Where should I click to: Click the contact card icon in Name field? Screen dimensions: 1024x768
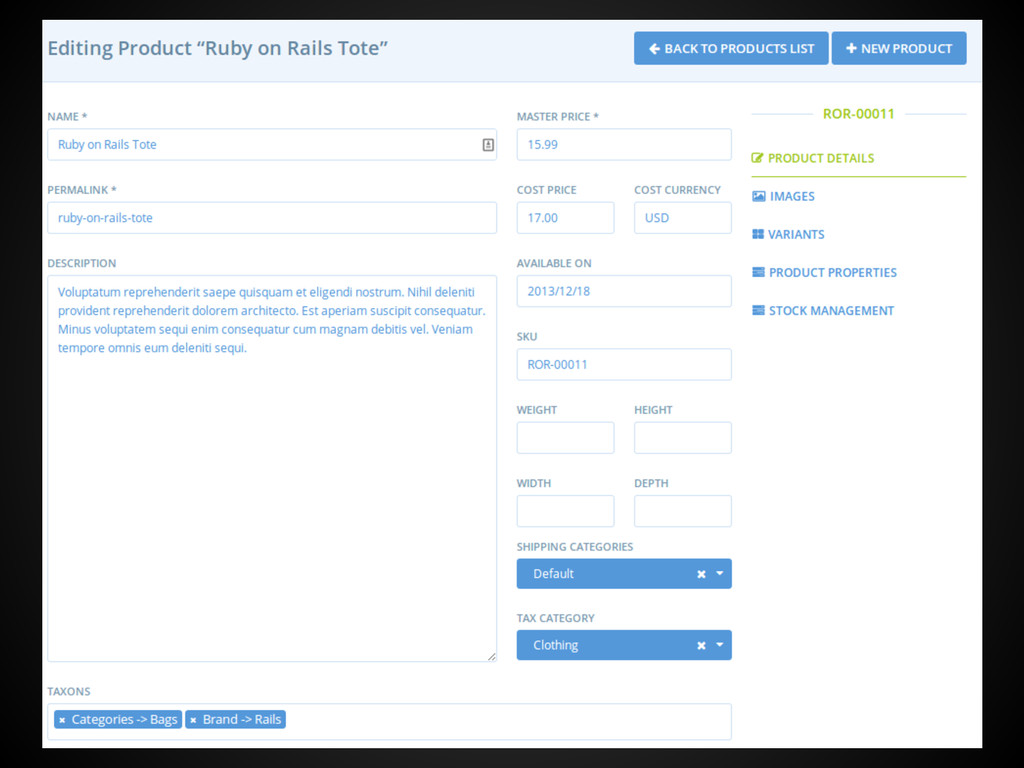click(488, 145)
